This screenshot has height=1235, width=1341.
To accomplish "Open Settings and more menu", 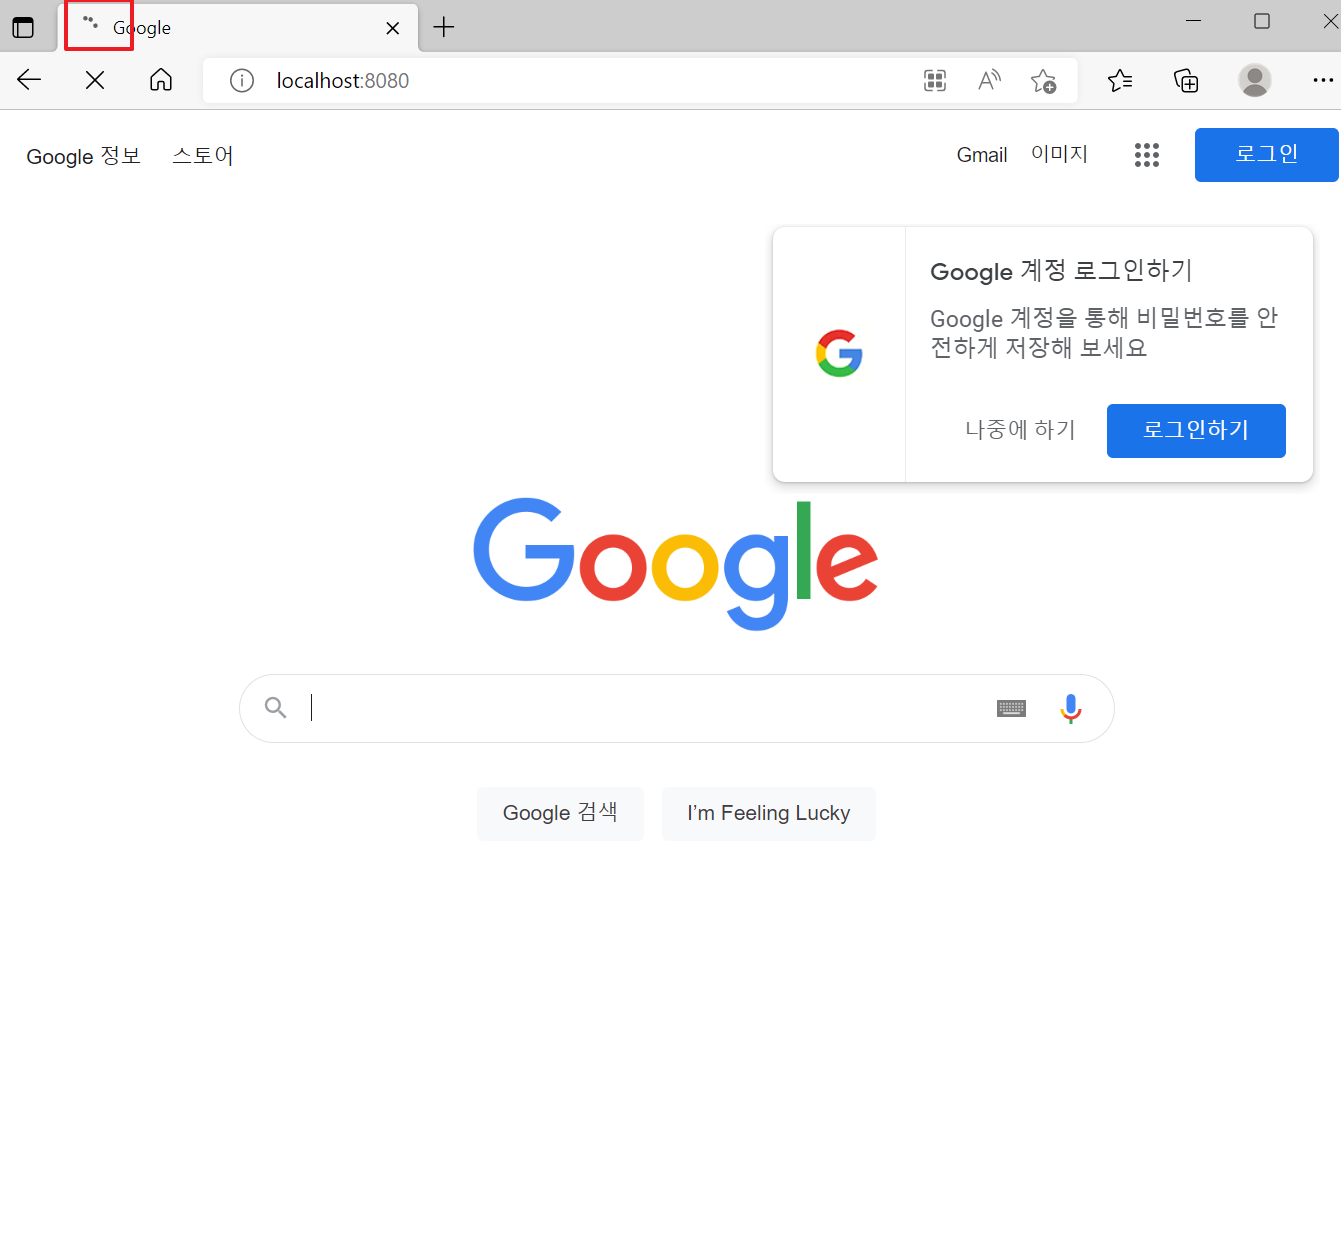I will point(1323,80).
